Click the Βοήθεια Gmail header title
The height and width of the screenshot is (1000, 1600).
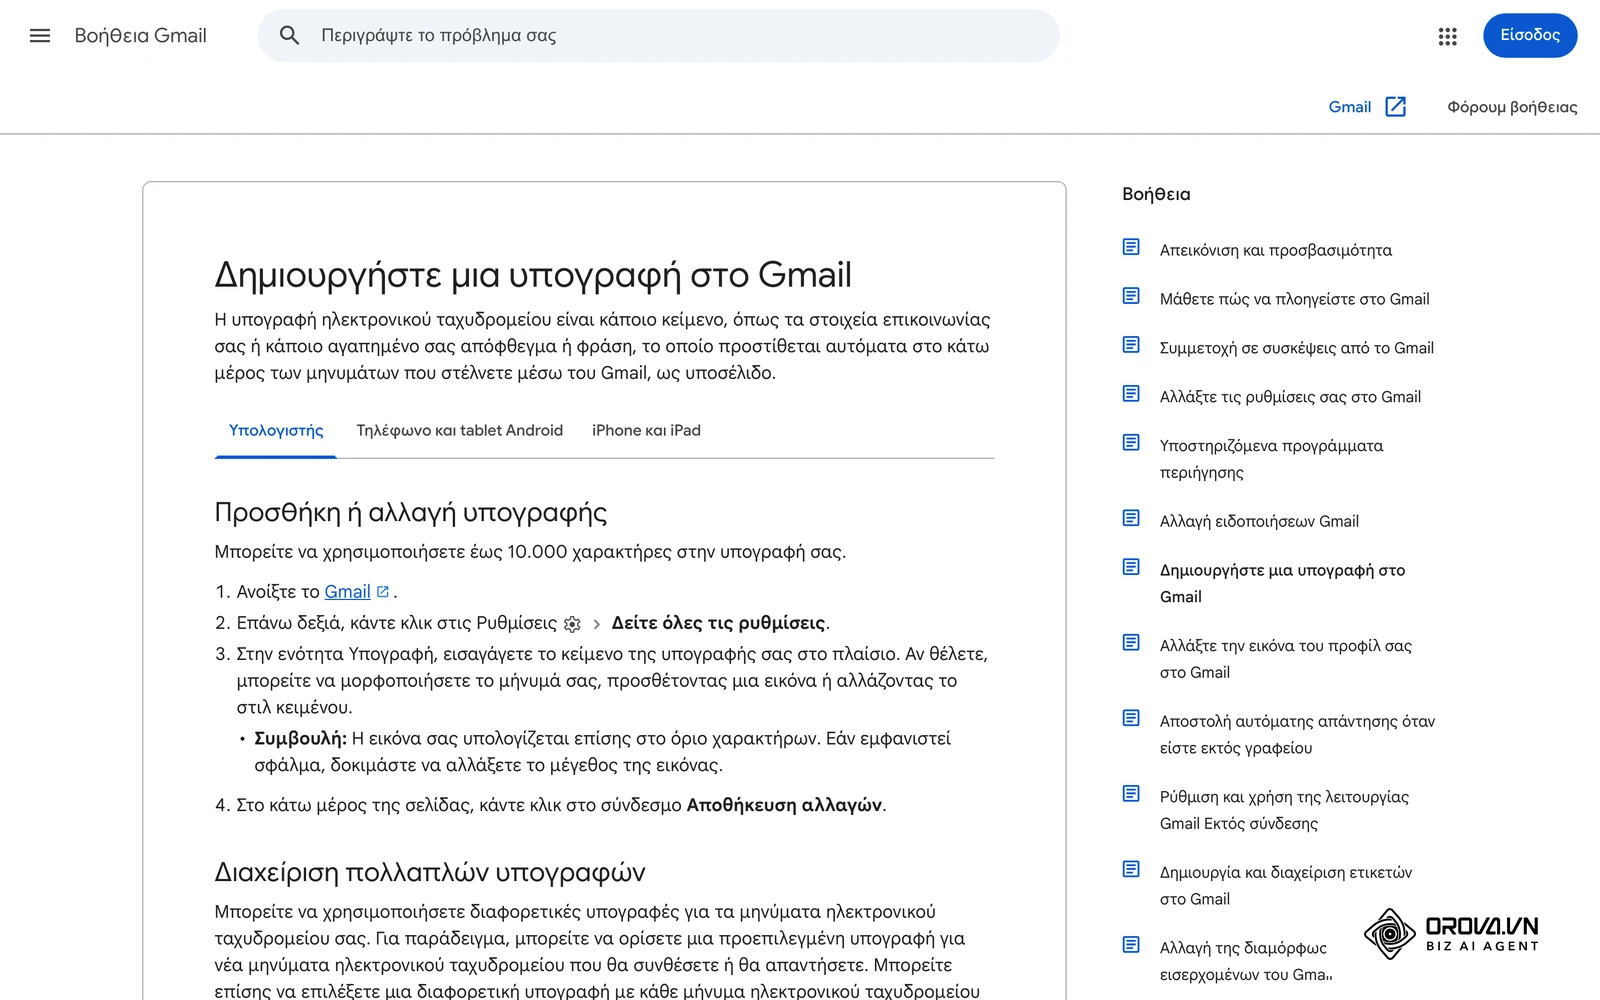141,36
